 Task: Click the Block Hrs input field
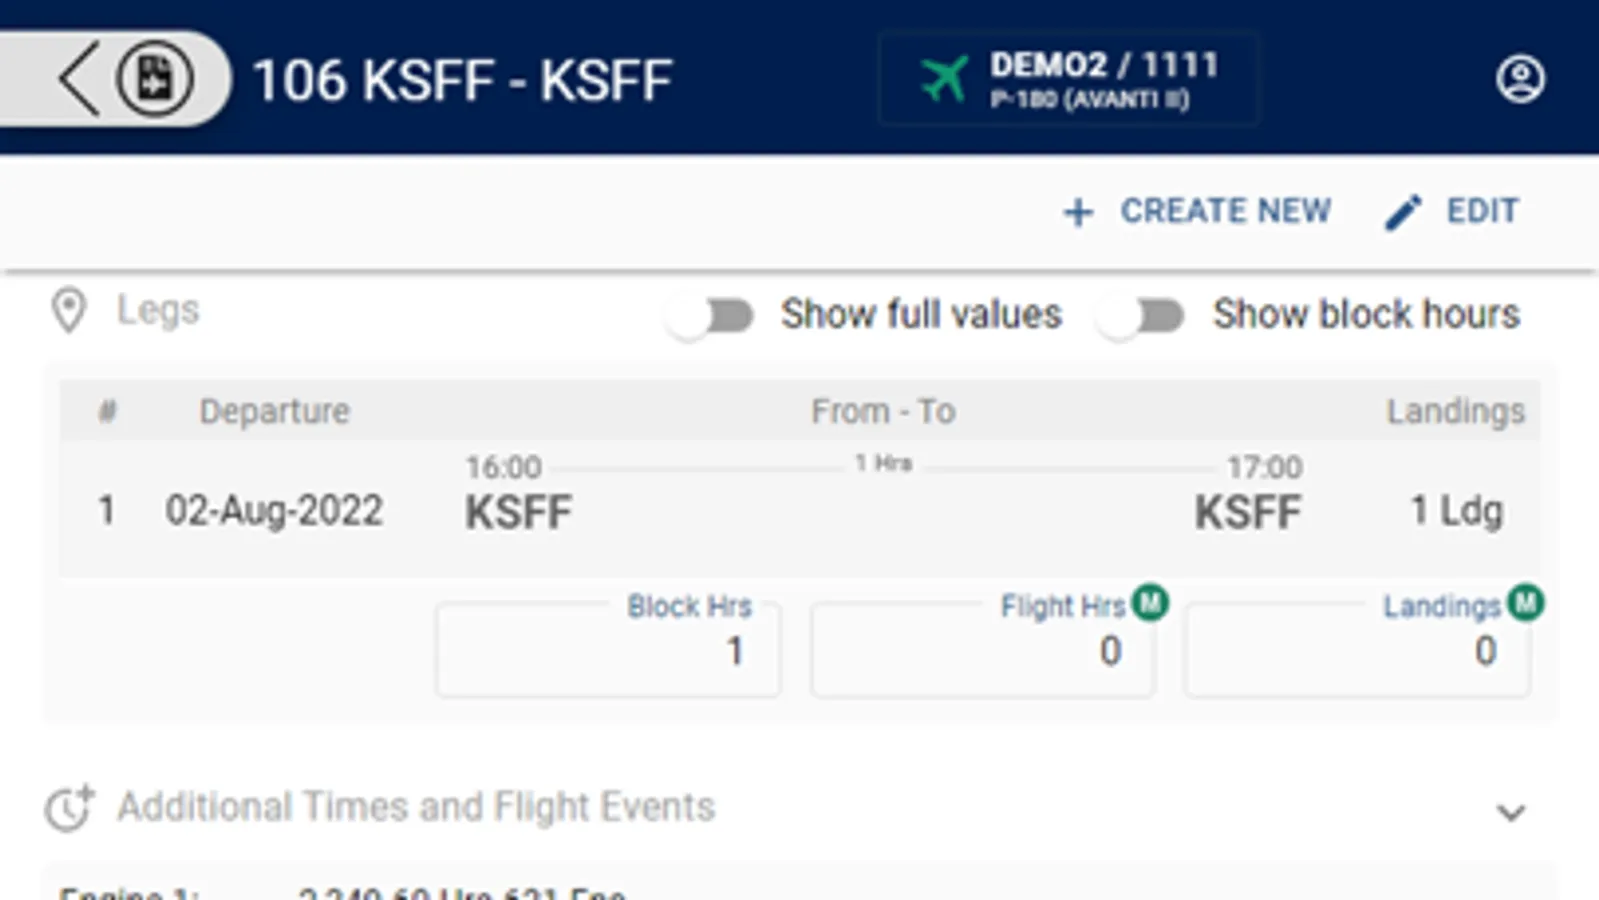pyautogui.click(x=608, y=652)
